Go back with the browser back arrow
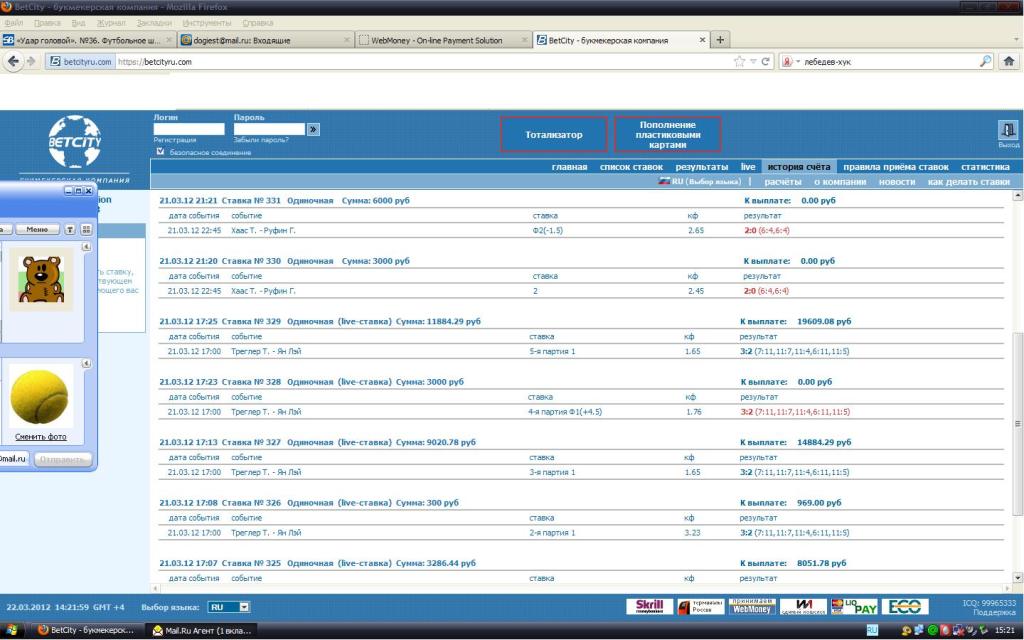 tap(12, 61)
